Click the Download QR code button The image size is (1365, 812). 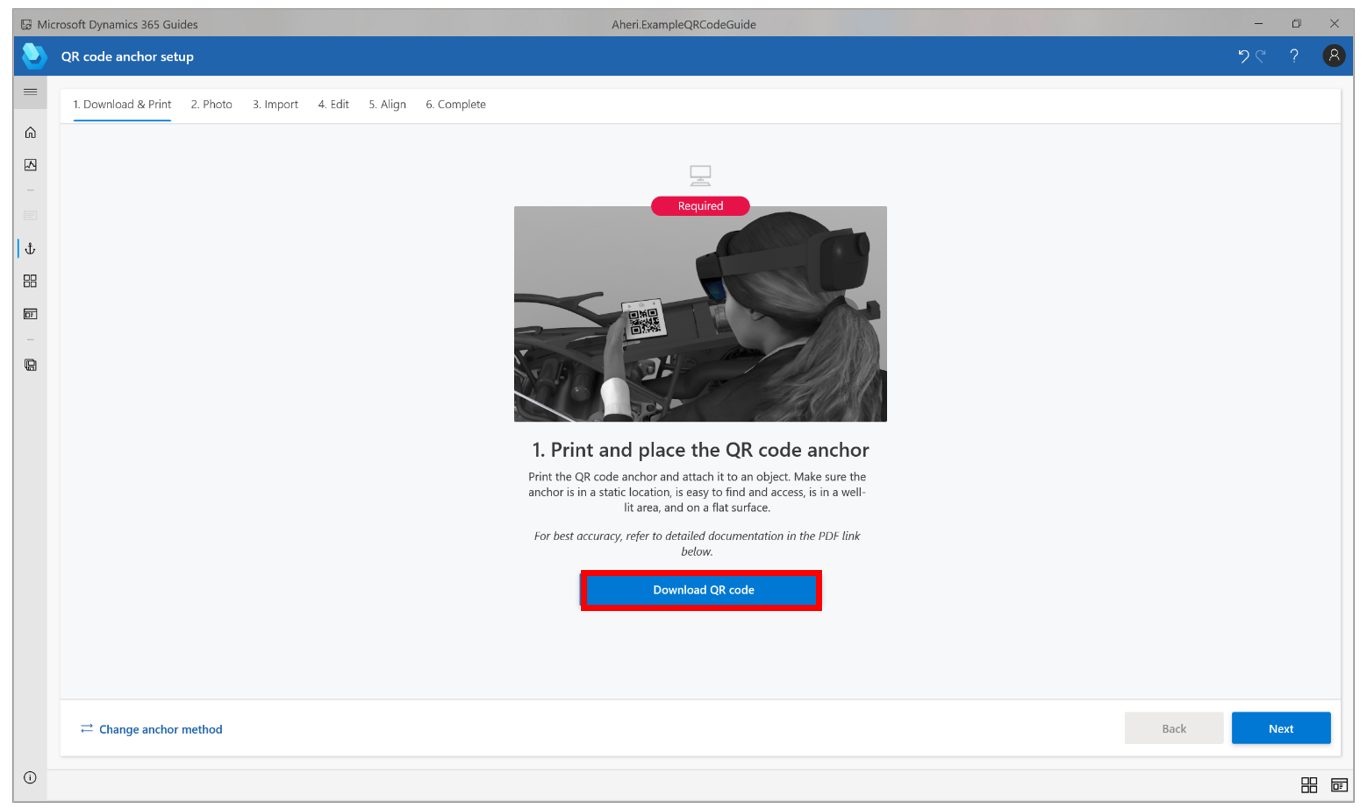coord(700,589)
